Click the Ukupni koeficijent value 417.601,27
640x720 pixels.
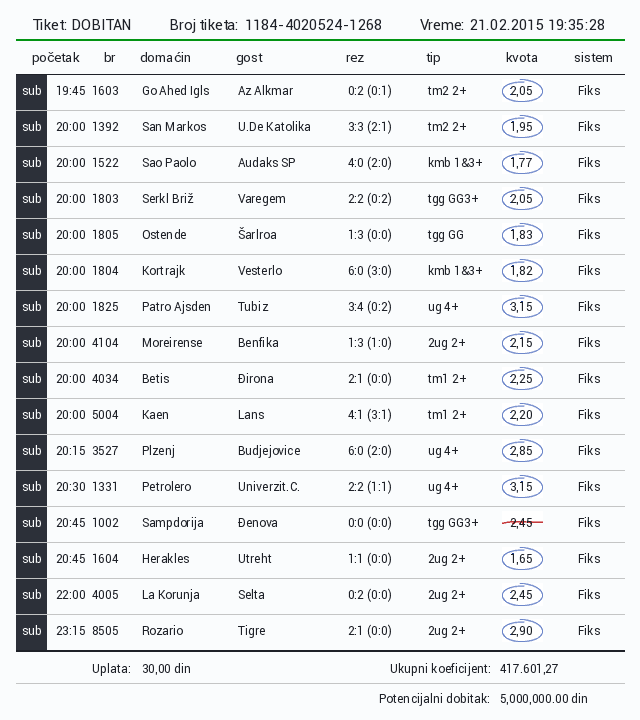528,669
